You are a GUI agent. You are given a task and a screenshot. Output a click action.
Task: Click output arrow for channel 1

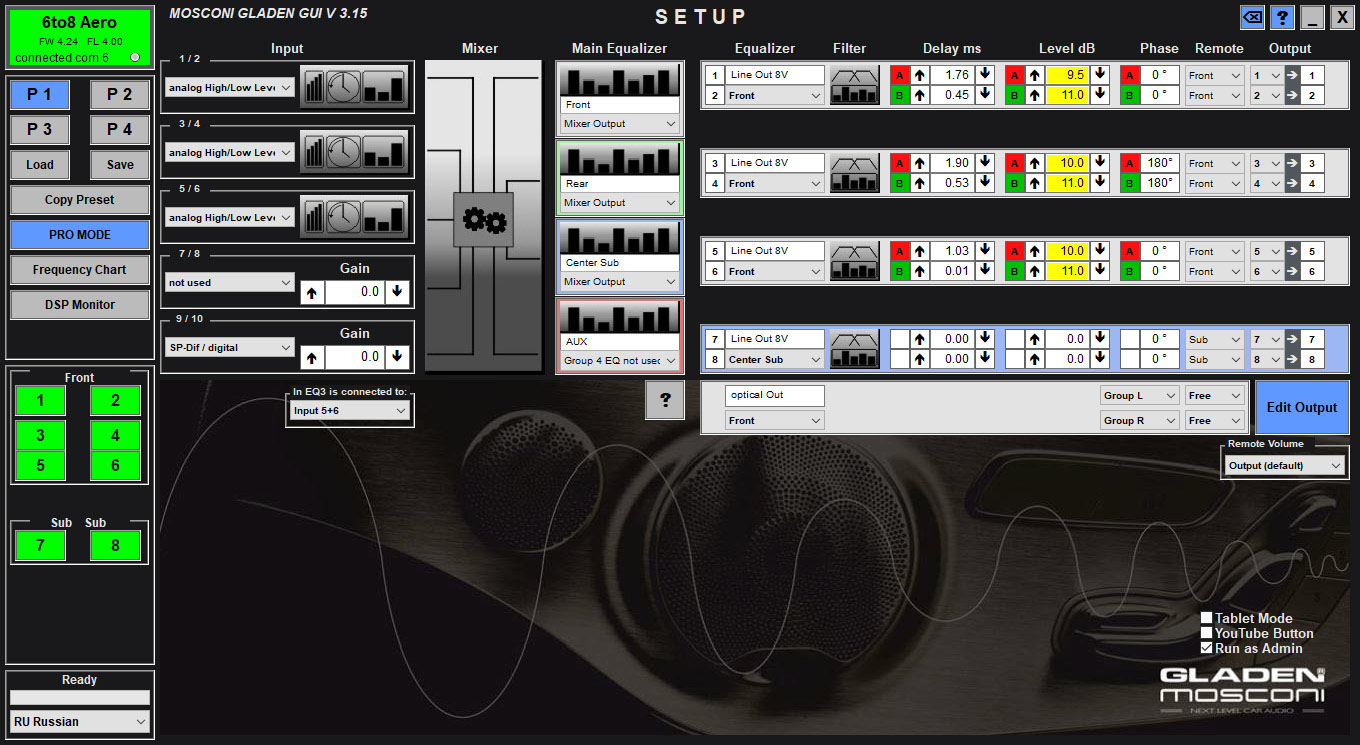click(1292, 75)
